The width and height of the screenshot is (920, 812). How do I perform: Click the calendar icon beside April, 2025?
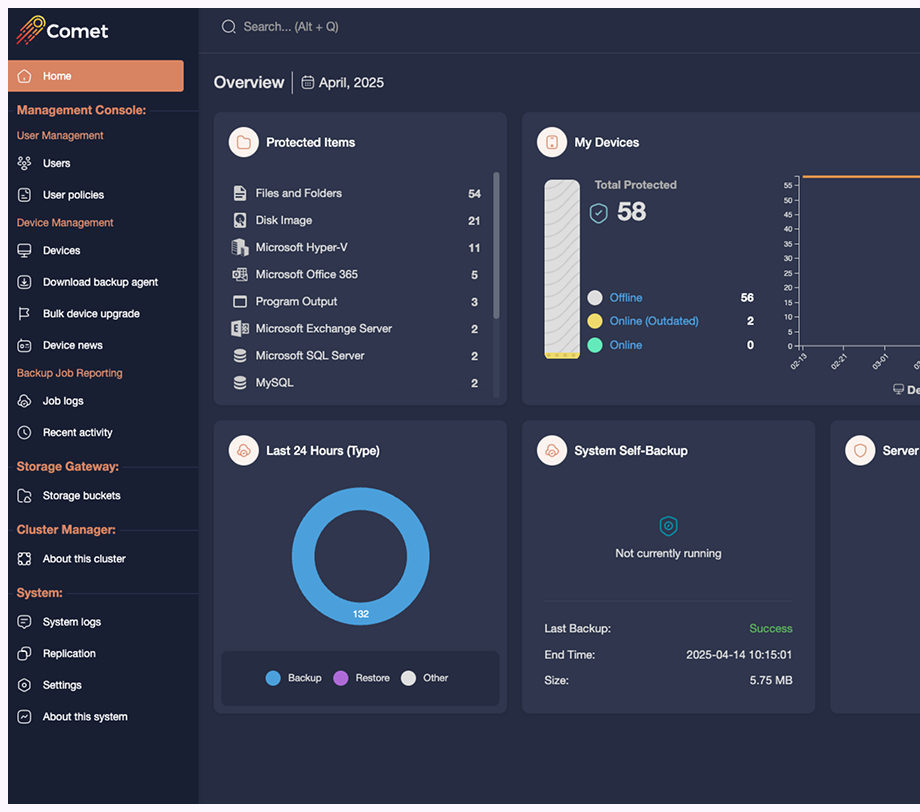307,82
